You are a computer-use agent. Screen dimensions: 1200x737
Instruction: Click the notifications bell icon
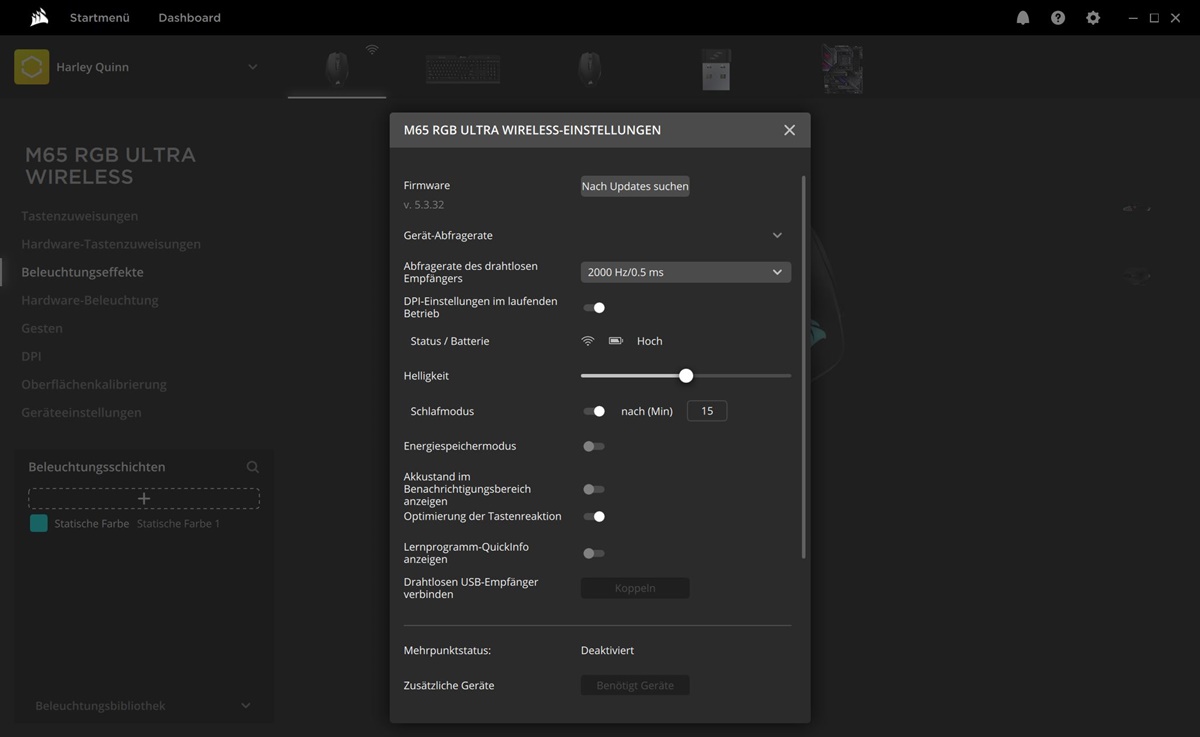[1023, 18]
